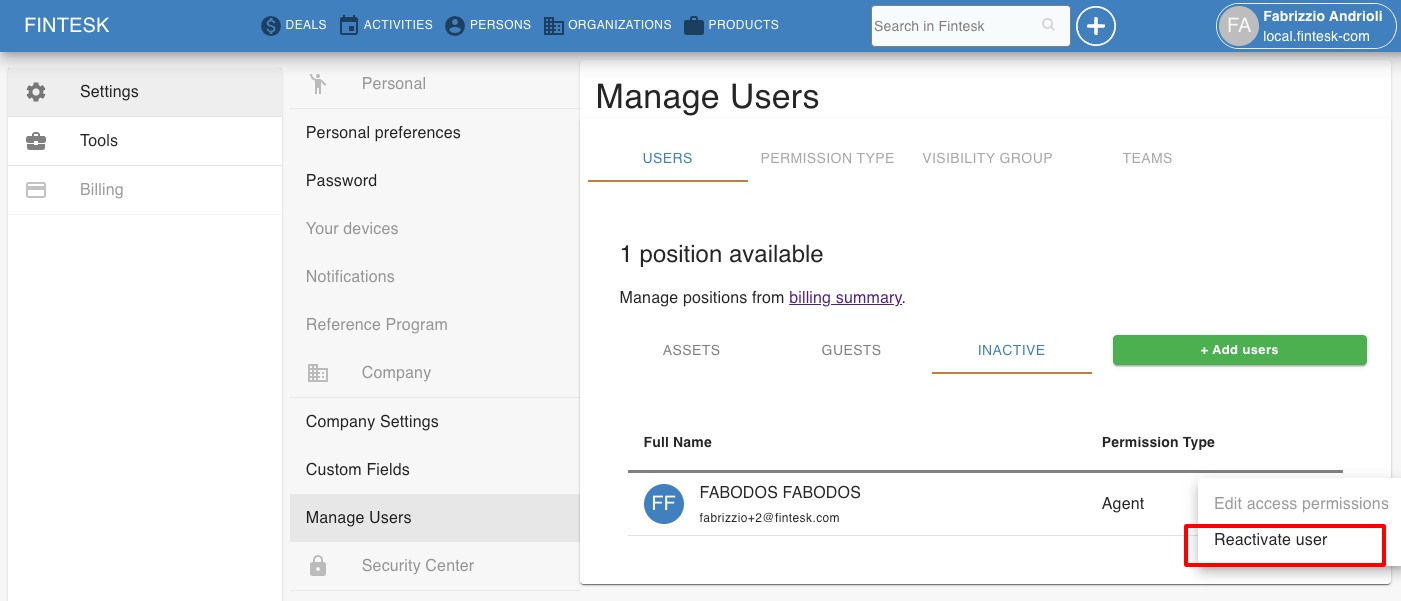
Task: Click the round plus add button
Action: [x=1096, y=26]
